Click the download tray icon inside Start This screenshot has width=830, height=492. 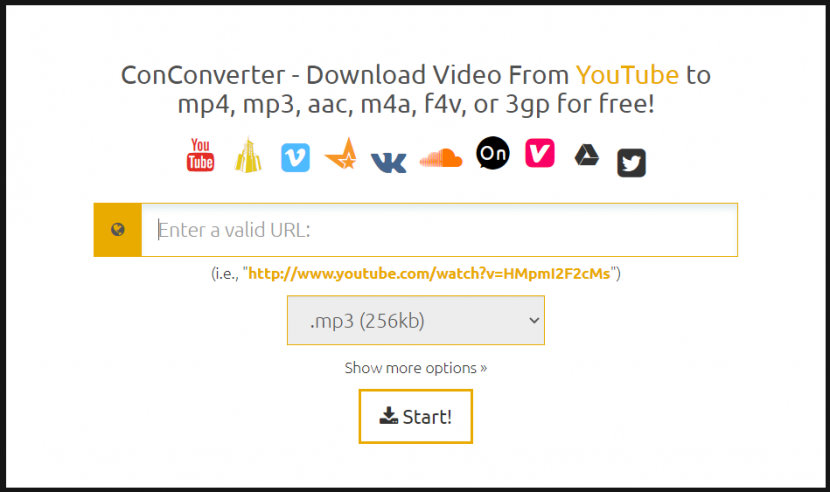coord(389,416)
